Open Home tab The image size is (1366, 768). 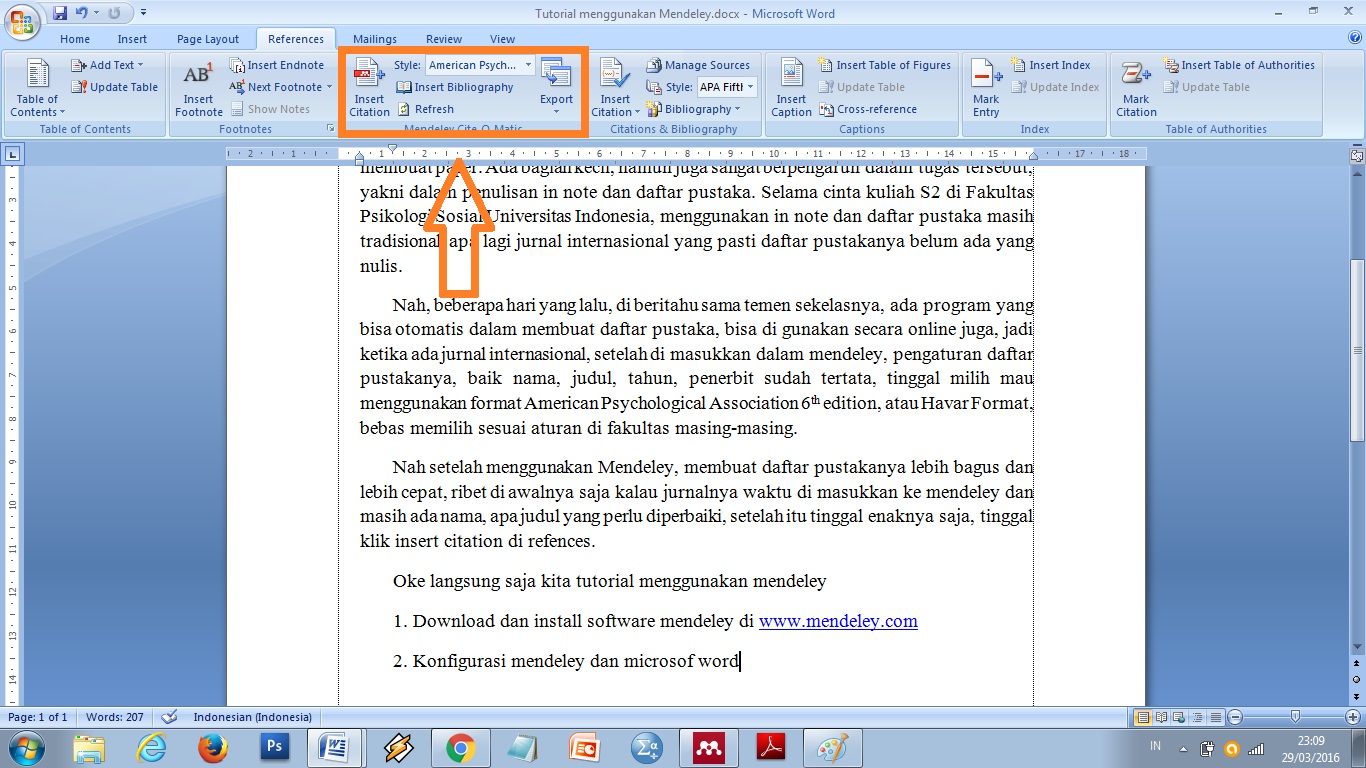click(75, 39)
